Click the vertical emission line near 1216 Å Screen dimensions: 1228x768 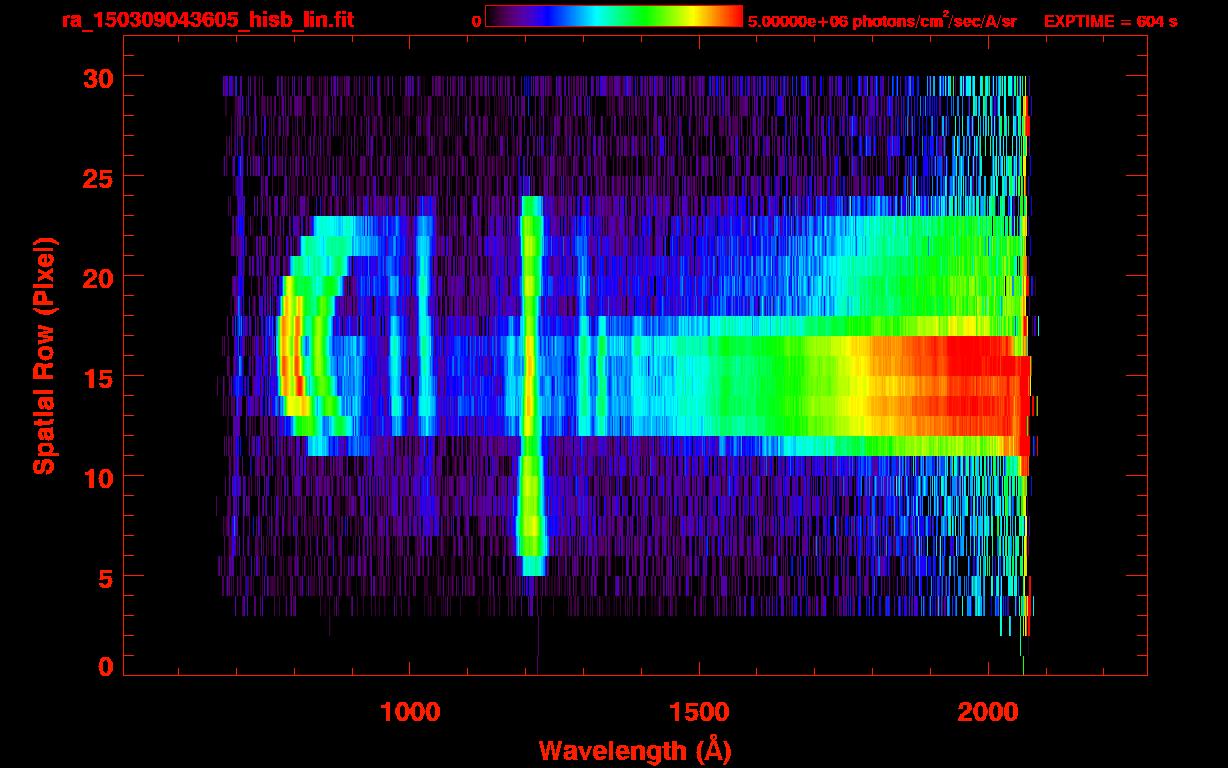[532, 385]
